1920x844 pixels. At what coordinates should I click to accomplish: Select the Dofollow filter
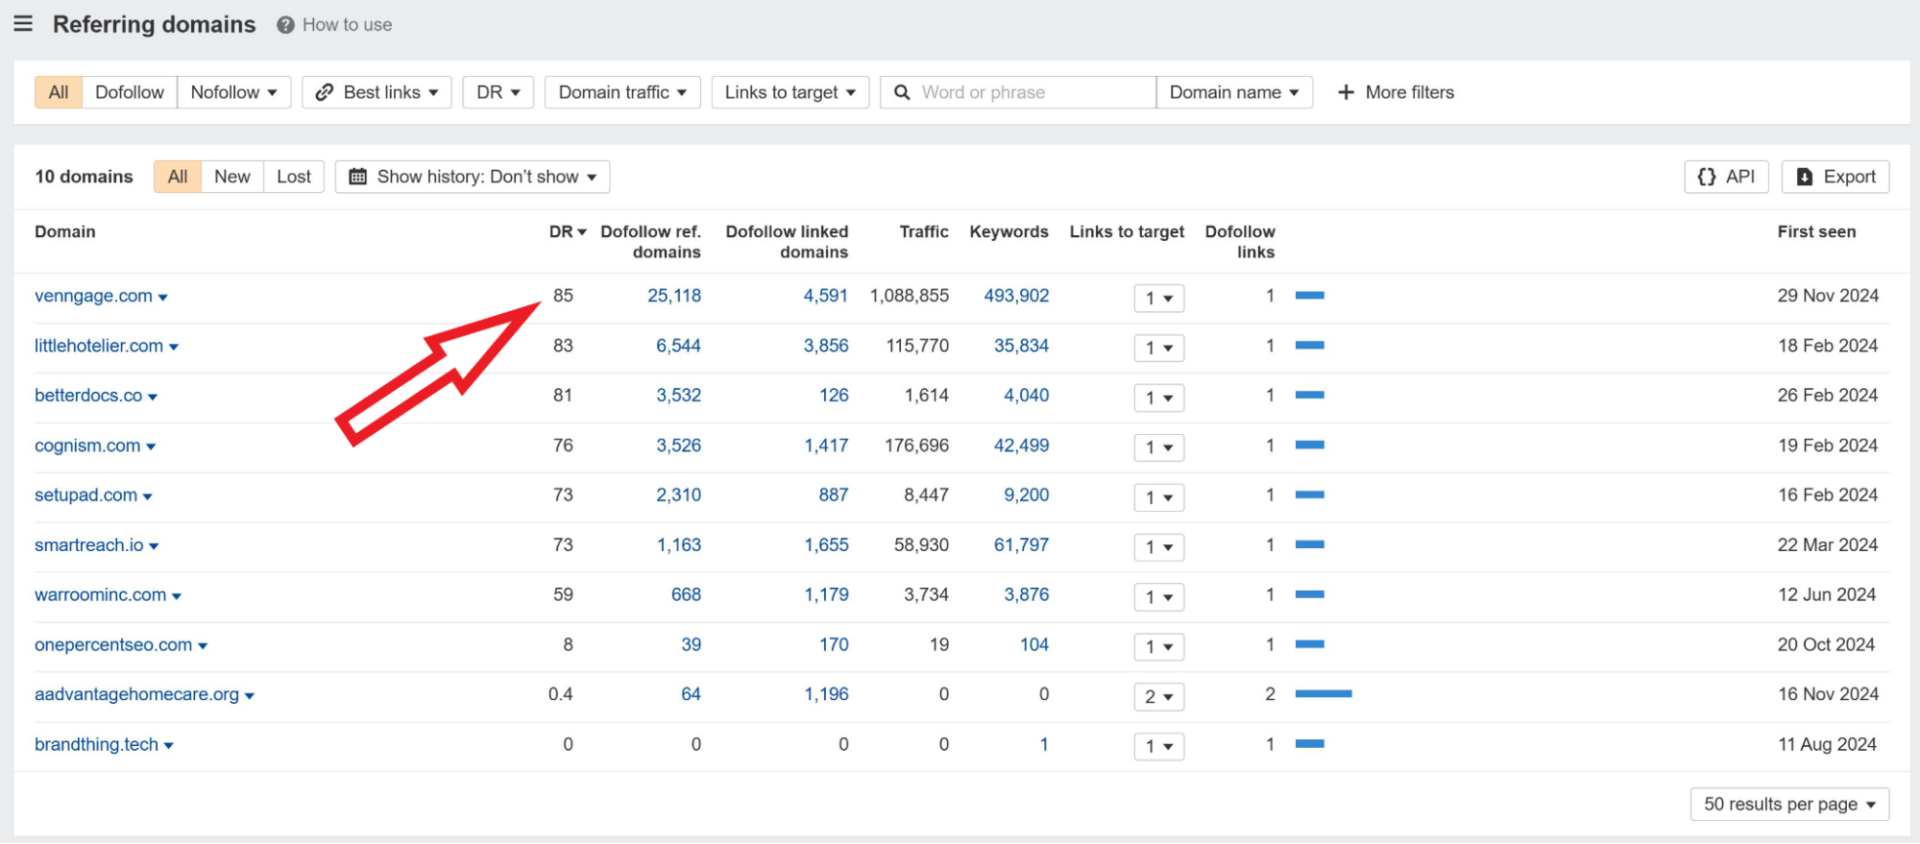130,92
